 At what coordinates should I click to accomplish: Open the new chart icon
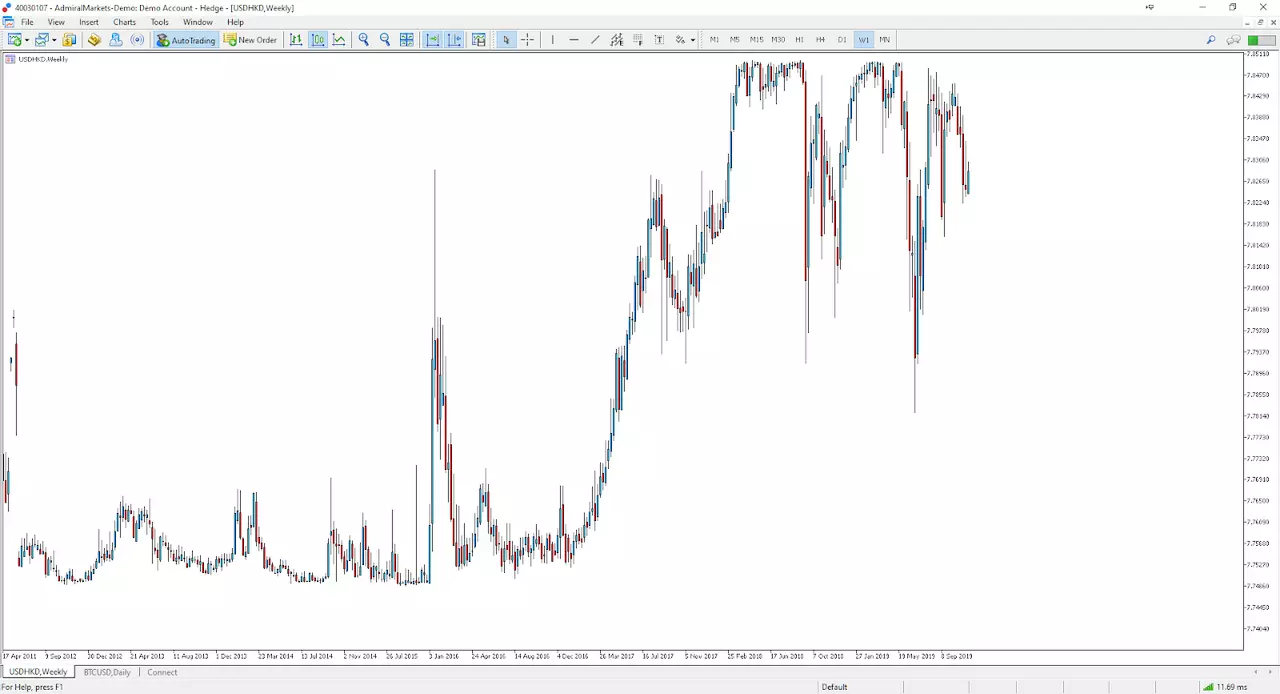pyautogui.click(x=15, y=40)
